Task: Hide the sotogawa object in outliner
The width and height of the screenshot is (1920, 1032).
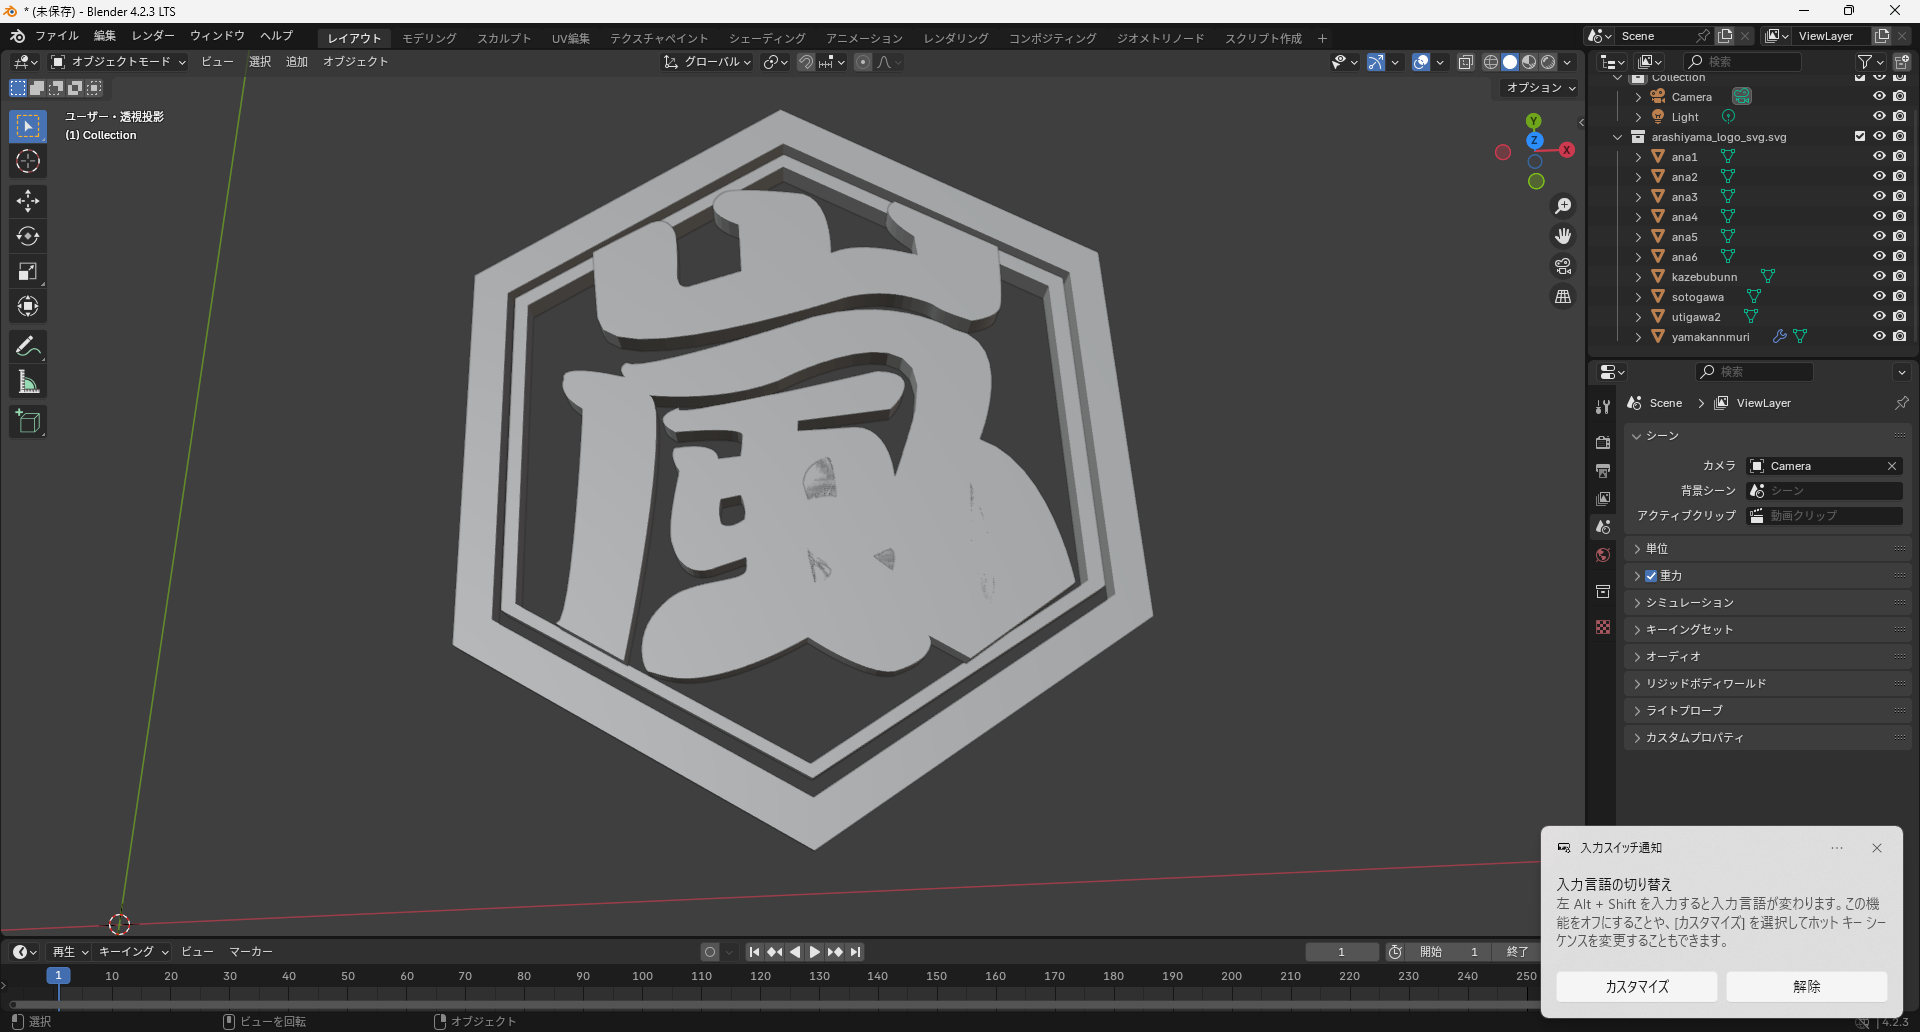Action: (1879, 297)
